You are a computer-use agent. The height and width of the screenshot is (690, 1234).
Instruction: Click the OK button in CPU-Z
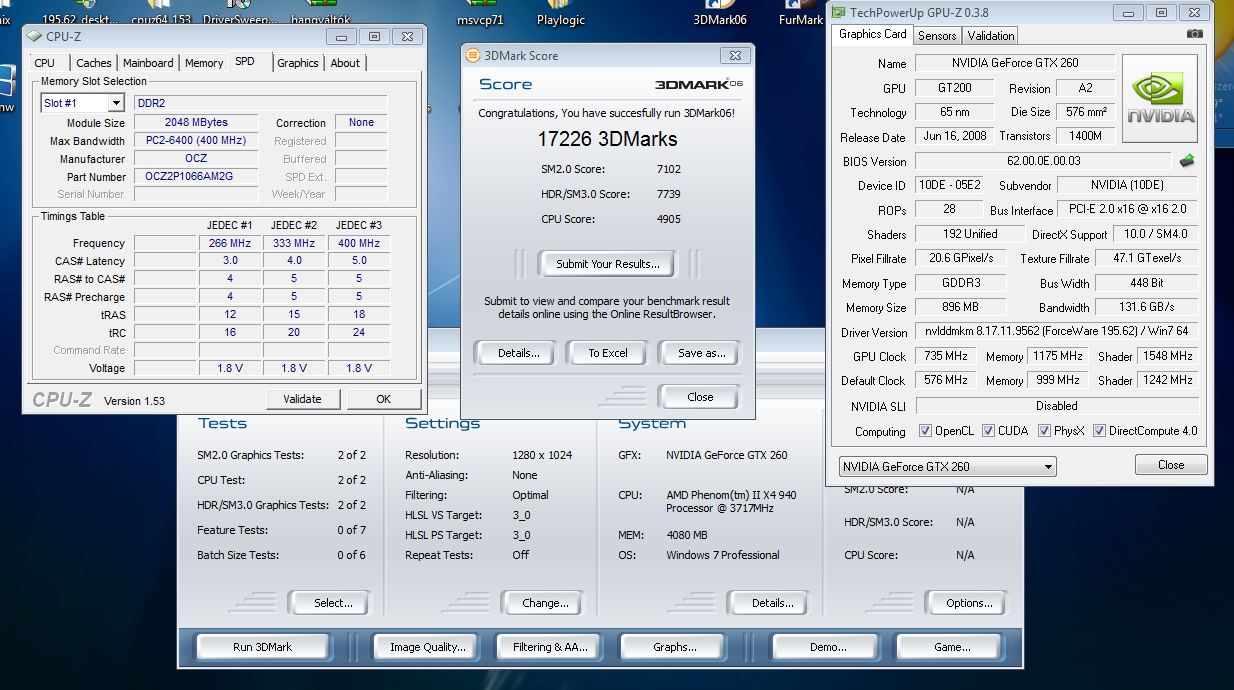383,398
